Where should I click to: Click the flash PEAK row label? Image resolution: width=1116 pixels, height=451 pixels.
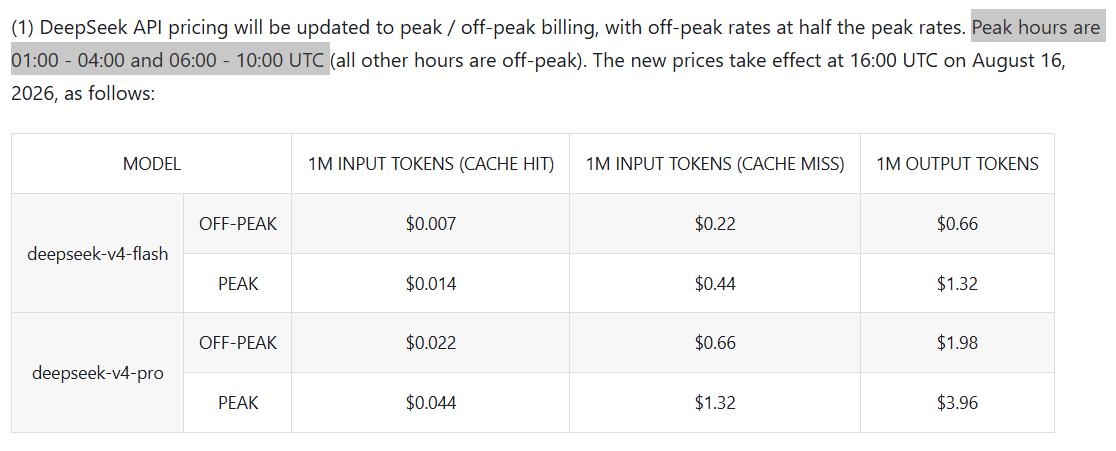238,284
